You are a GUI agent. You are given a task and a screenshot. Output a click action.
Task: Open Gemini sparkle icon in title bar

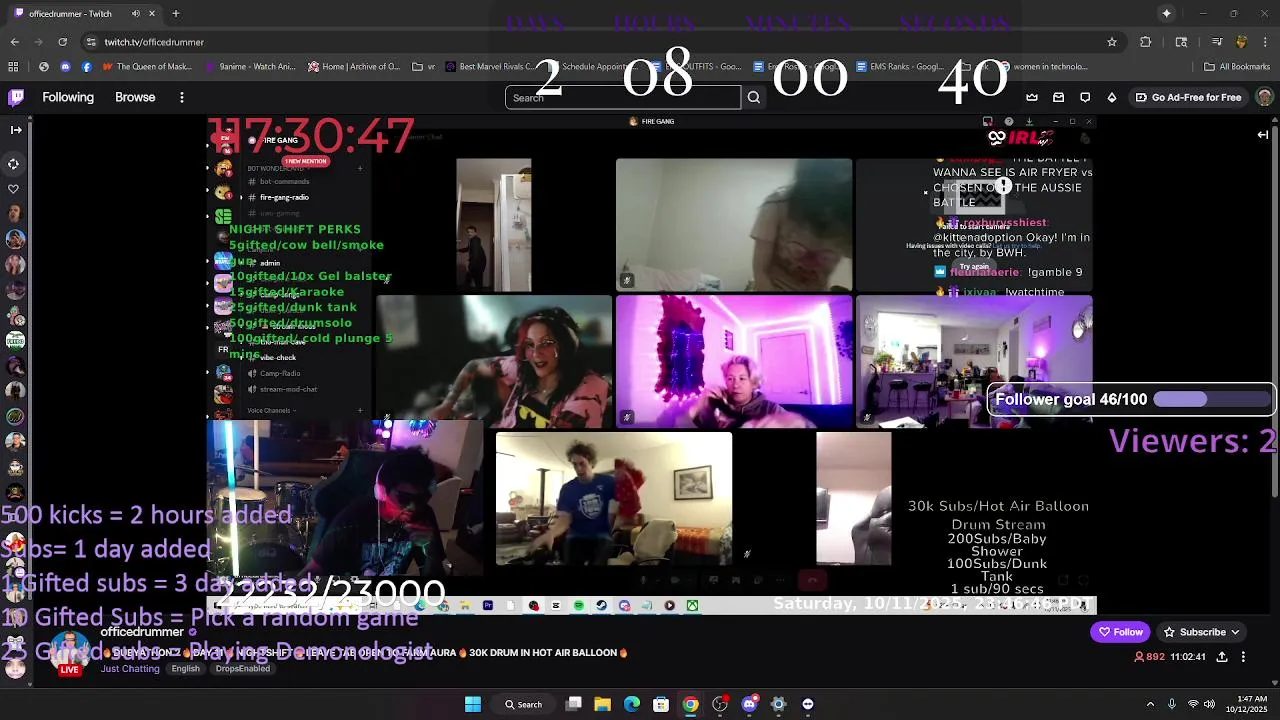[1166, 14]
